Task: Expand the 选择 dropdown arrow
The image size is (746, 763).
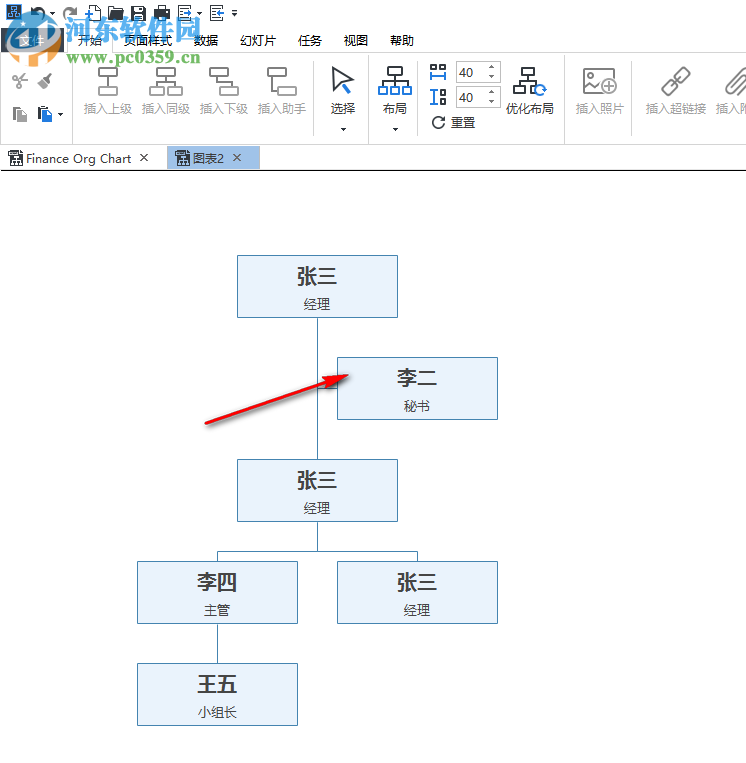Action: 343,129
